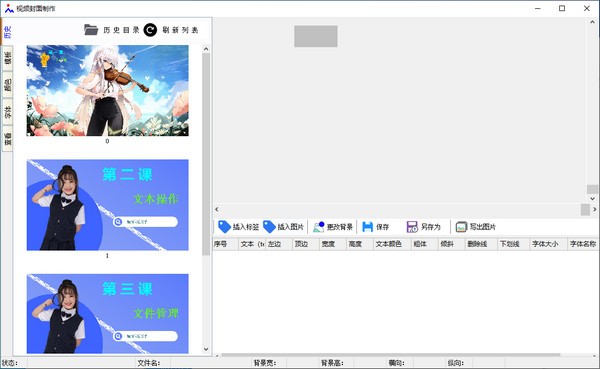Click the 状态 label in status bar
Screen dimensions: 600x369
[10, 363]
